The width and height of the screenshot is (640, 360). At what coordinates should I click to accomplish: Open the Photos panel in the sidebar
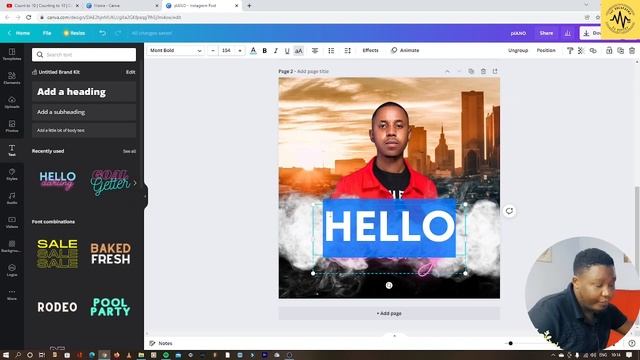pyautogui.click(x=12, y=126)
